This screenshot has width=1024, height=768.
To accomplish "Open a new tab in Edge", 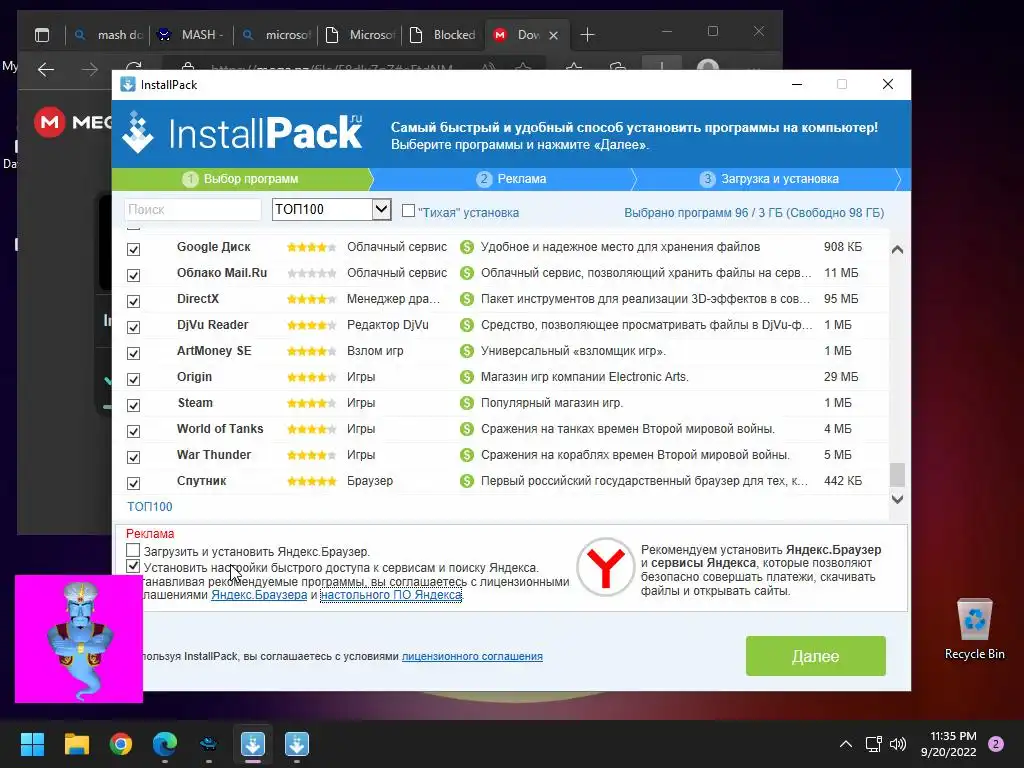I will pos(587,35).
